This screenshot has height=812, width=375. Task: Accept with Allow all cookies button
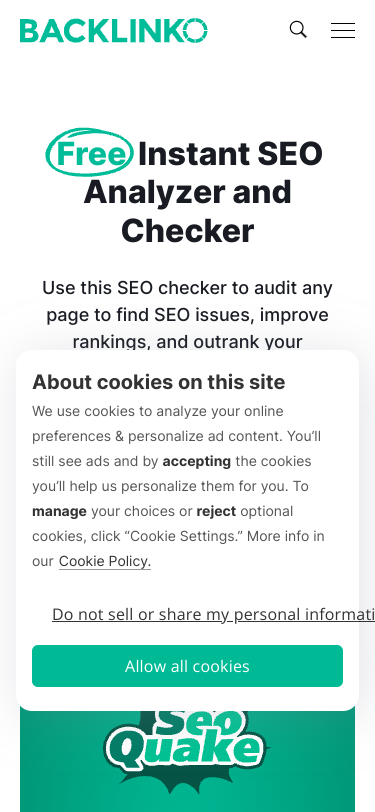point(188,666)
